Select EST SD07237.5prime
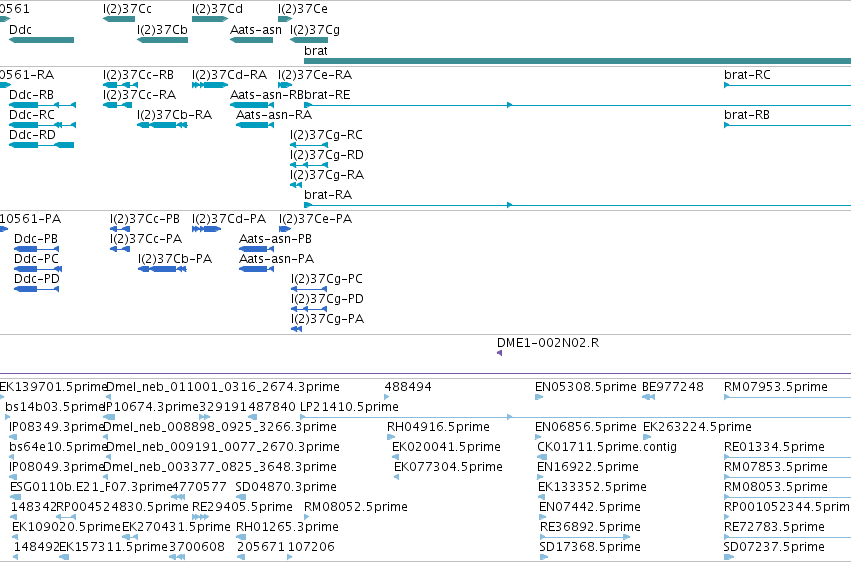Image resolution: width=851 pixels, height=562 pixels. tap(729, 557)
